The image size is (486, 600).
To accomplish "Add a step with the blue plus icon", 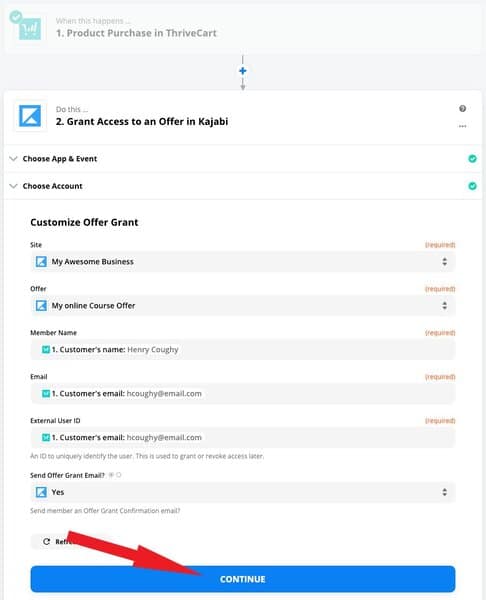I will coord(243,71).
